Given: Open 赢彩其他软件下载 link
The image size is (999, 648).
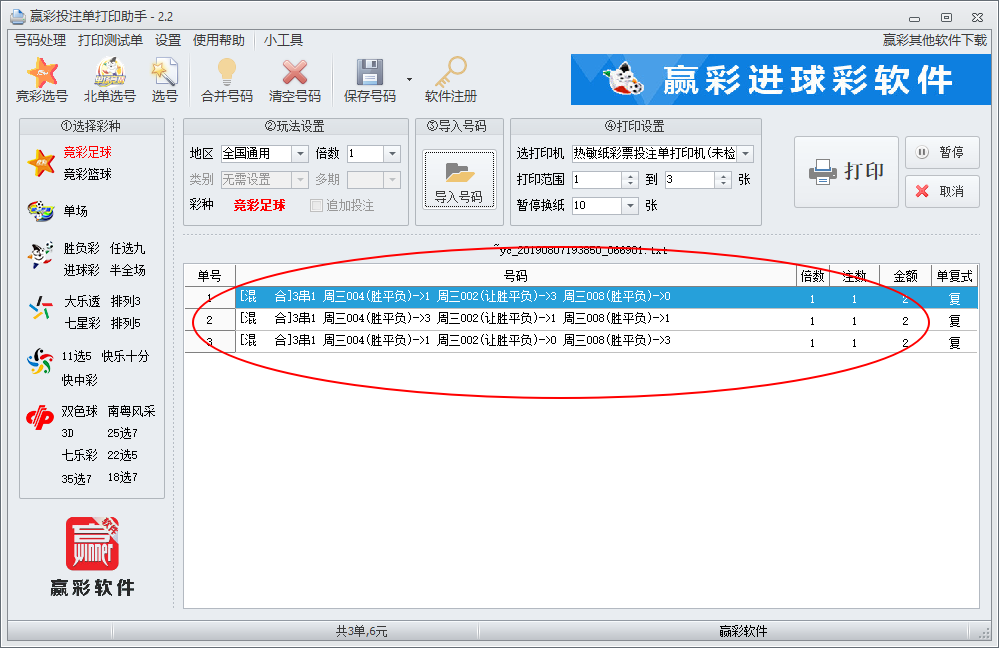Looking at the screenshot, I should tap(934, 40).
